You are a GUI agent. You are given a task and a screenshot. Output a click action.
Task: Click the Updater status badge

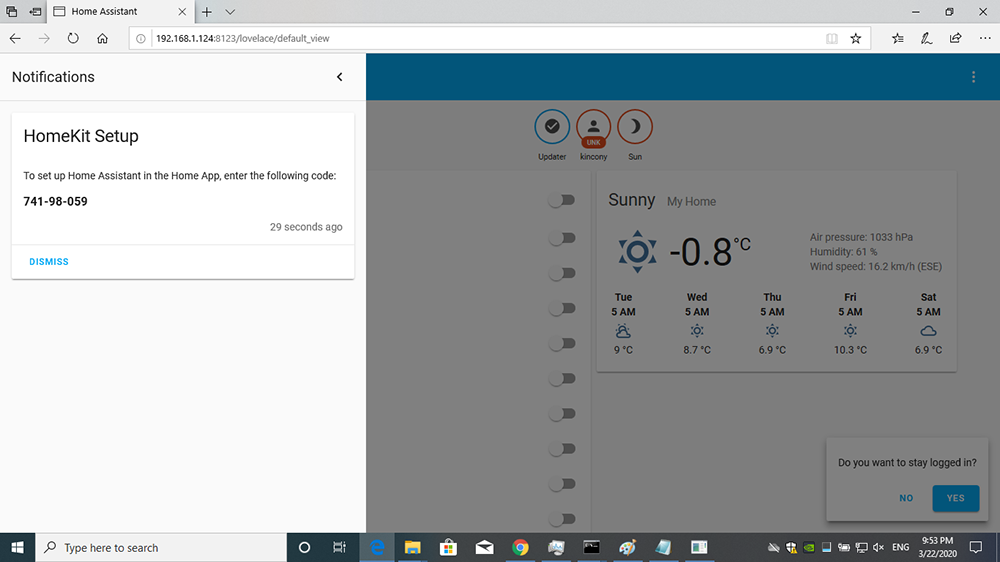click(552, 127)
